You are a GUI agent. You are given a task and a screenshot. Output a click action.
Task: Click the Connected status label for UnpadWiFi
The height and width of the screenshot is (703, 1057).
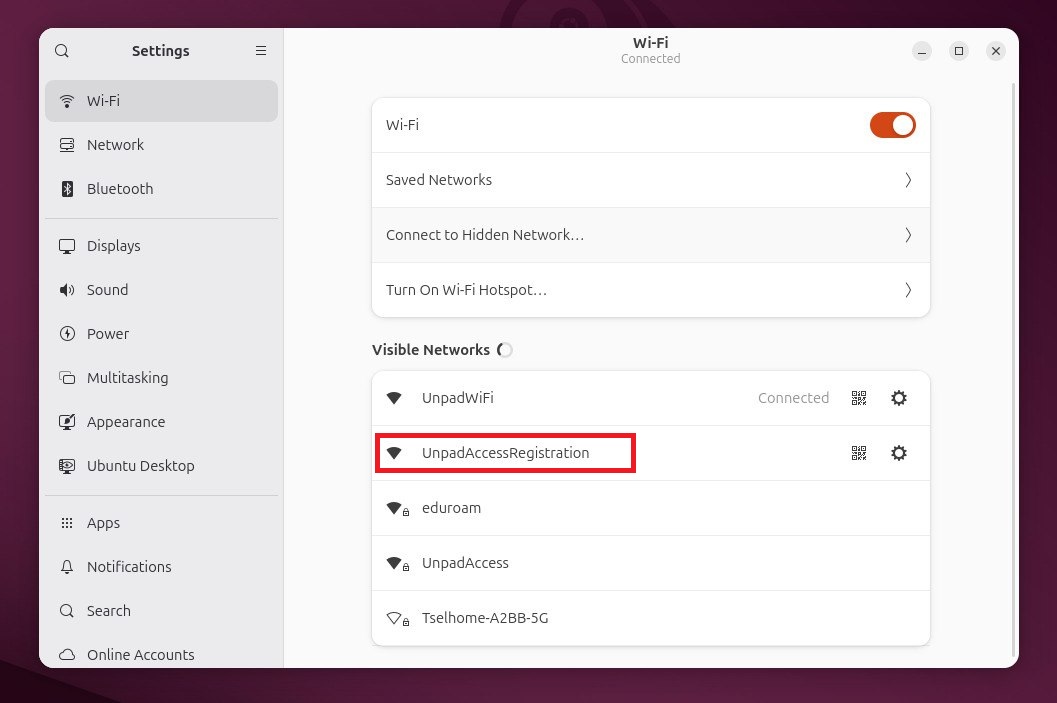tap(793, 398)
